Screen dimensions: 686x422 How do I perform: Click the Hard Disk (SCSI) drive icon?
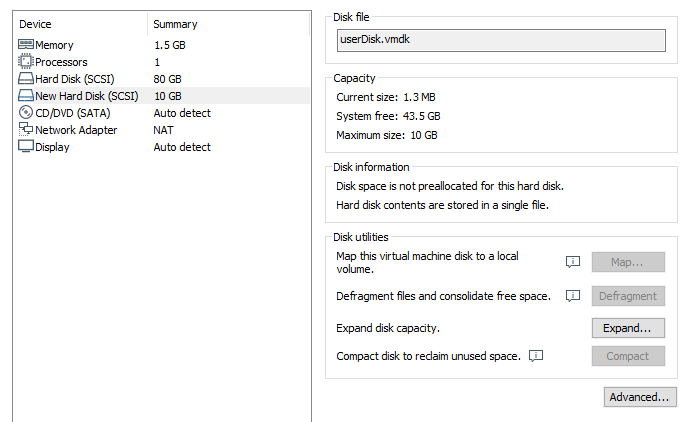tap(26, 79)
